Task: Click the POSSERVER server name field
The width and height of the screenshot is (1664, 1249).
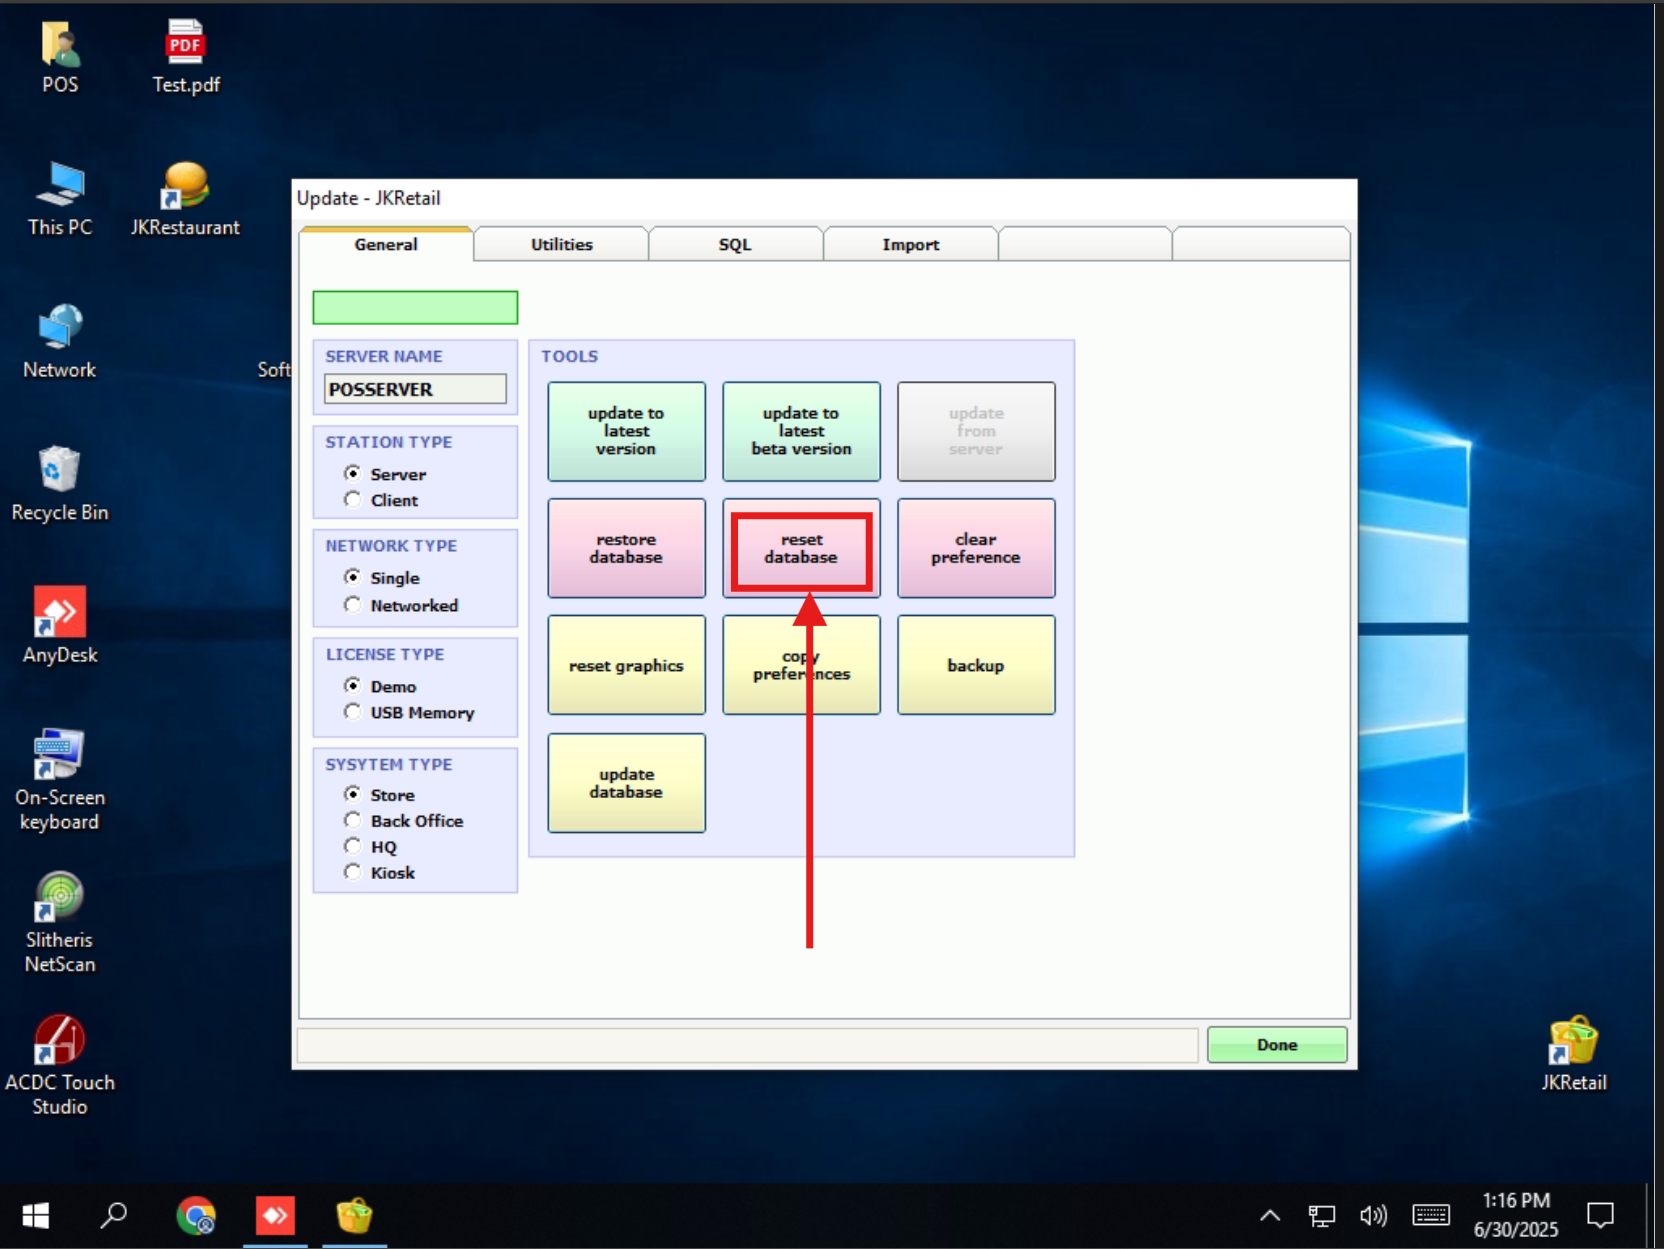Action: (415, 389)
